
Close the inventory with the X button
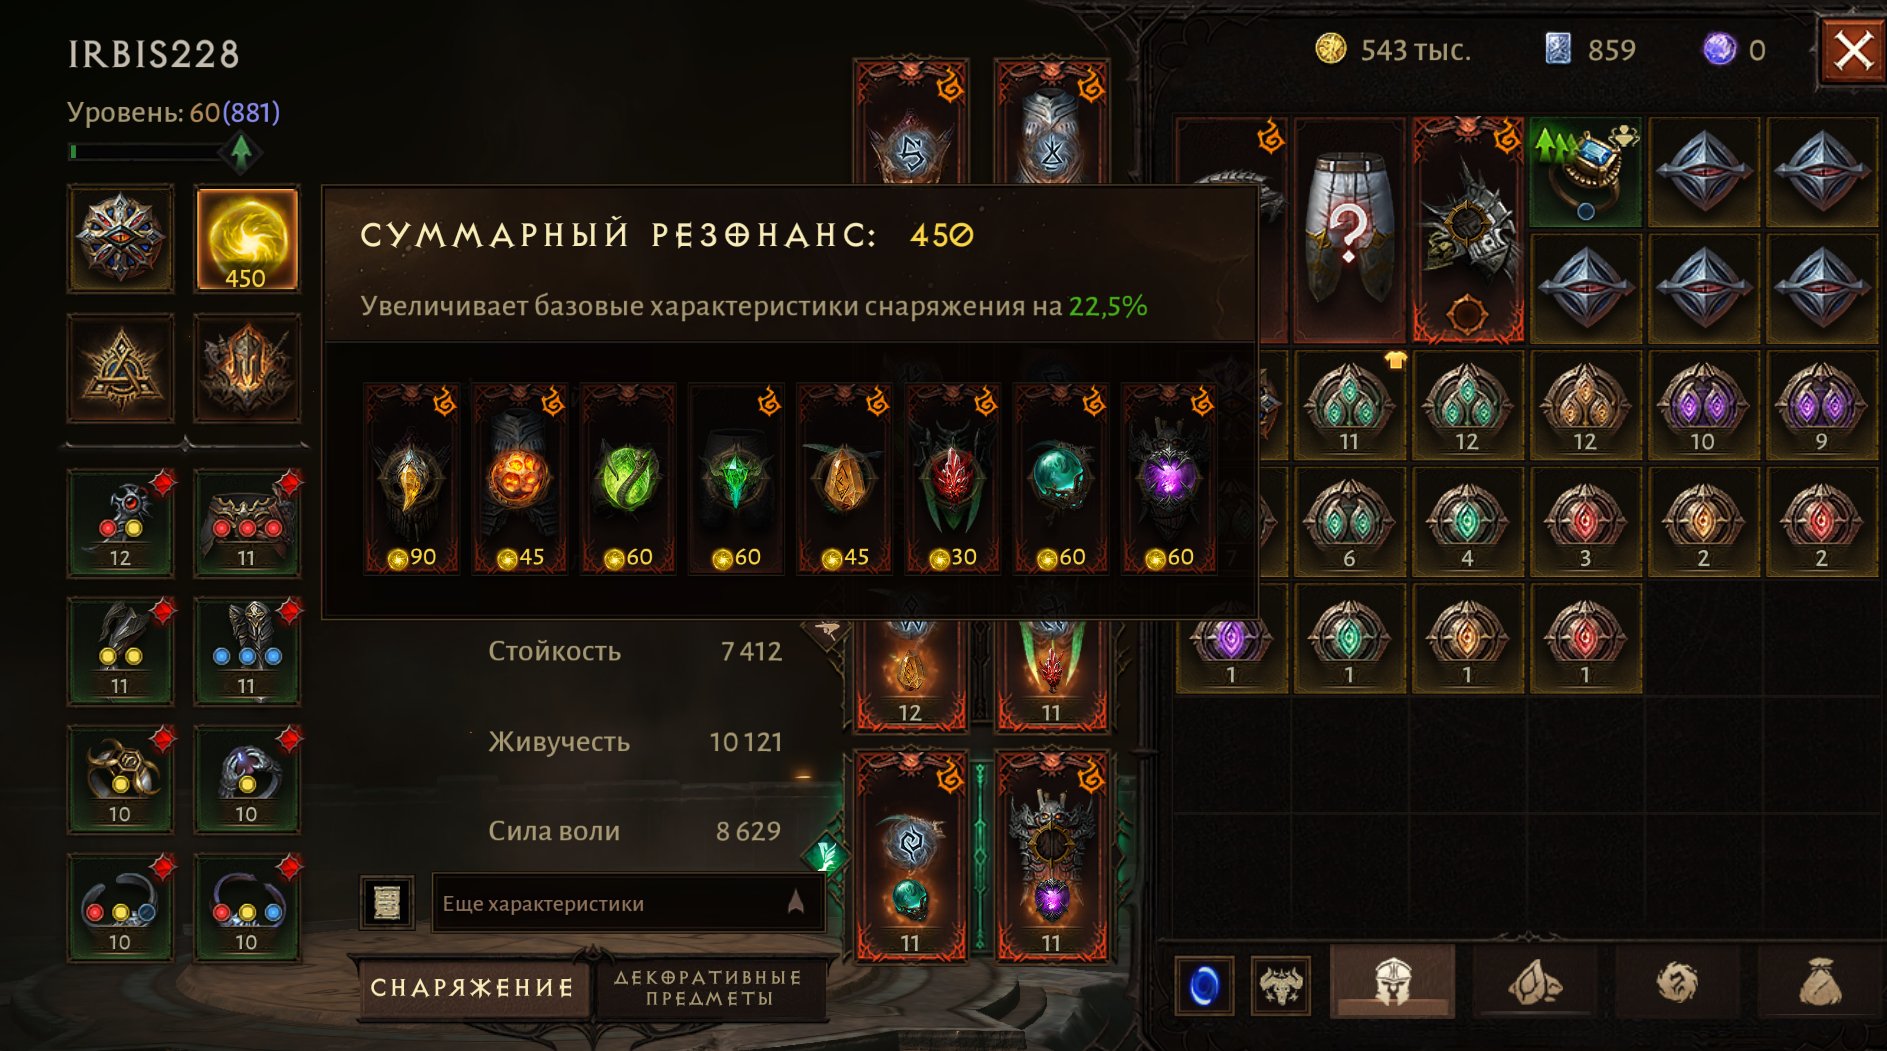(1852, 51)
